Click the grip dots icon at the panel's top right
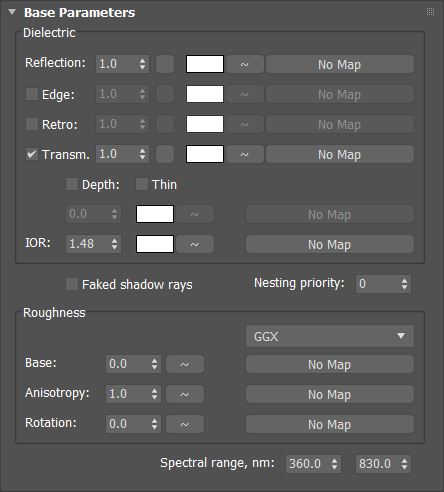This screenshot has height=492, width=444. (x=430, y=12)
